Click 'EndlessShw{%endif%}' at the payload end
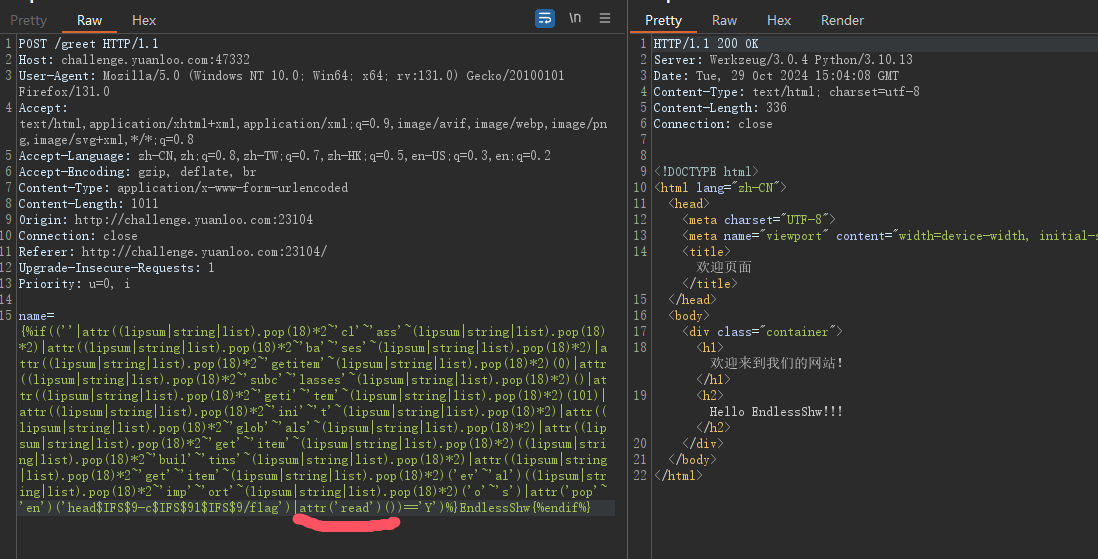Screen dimensions: 1098x559 (524, 508)
